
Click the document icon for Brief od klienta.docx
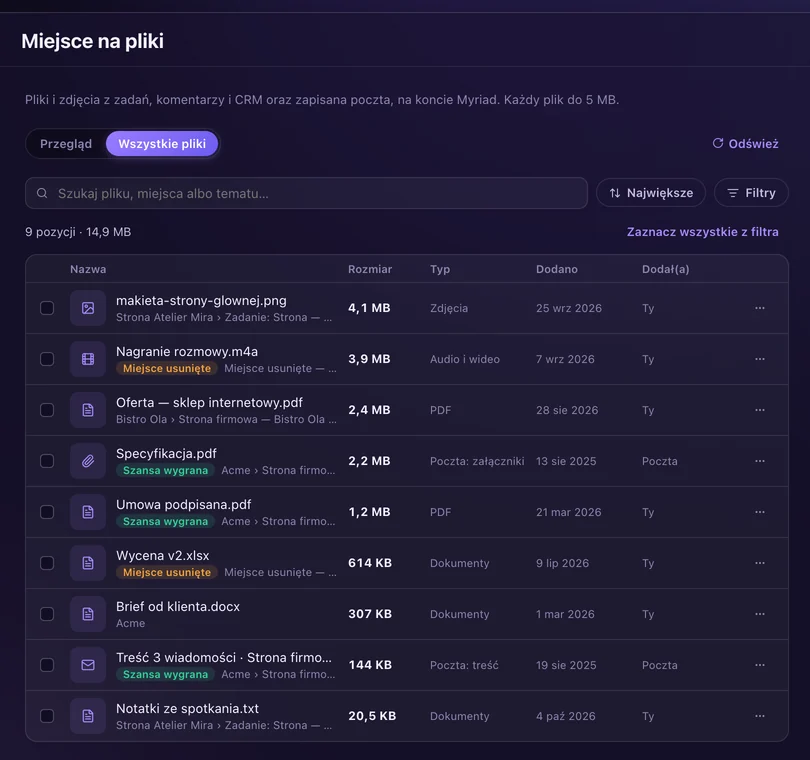(88, 614)
